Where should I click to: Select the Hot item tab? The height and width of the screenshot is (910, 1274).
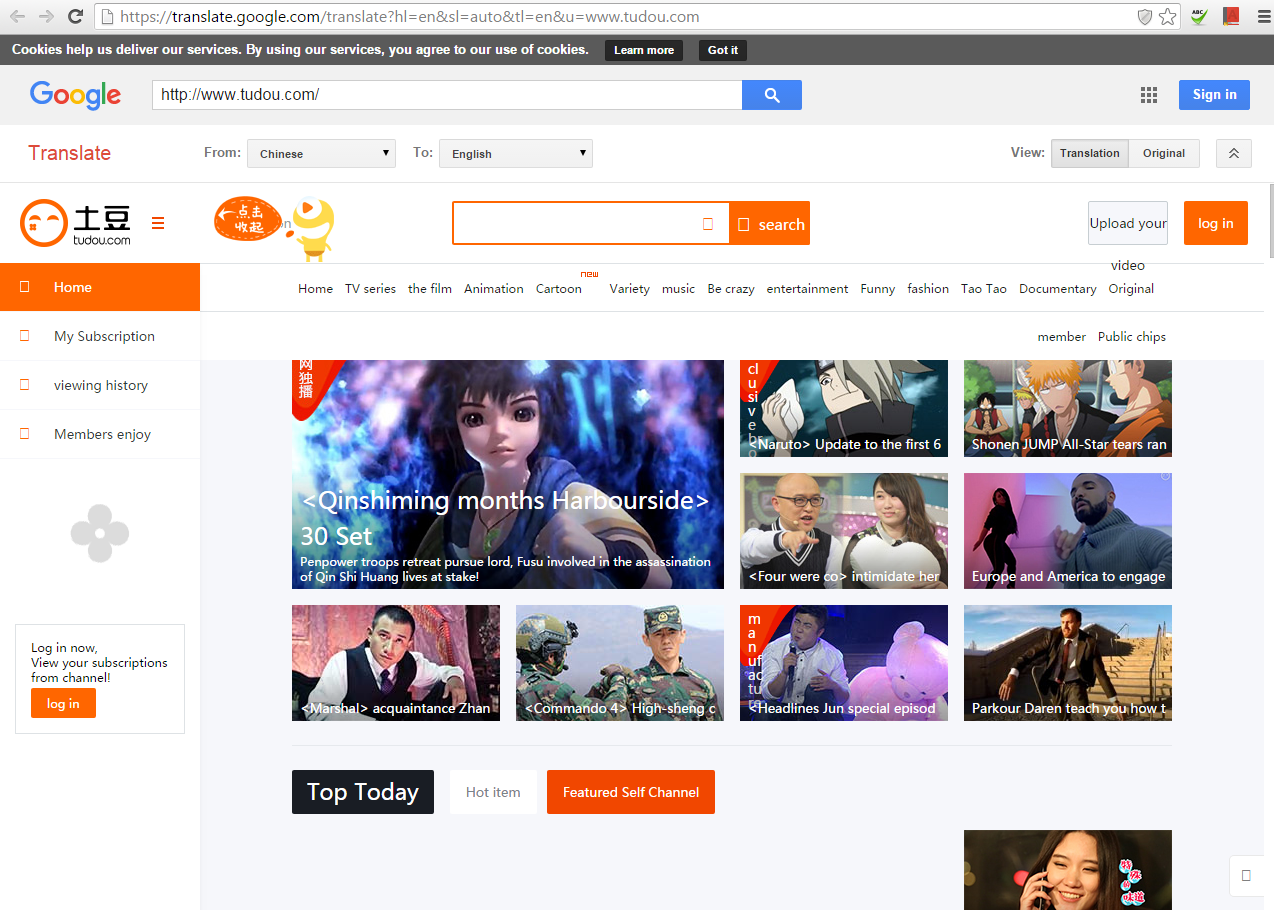point(493,792)
